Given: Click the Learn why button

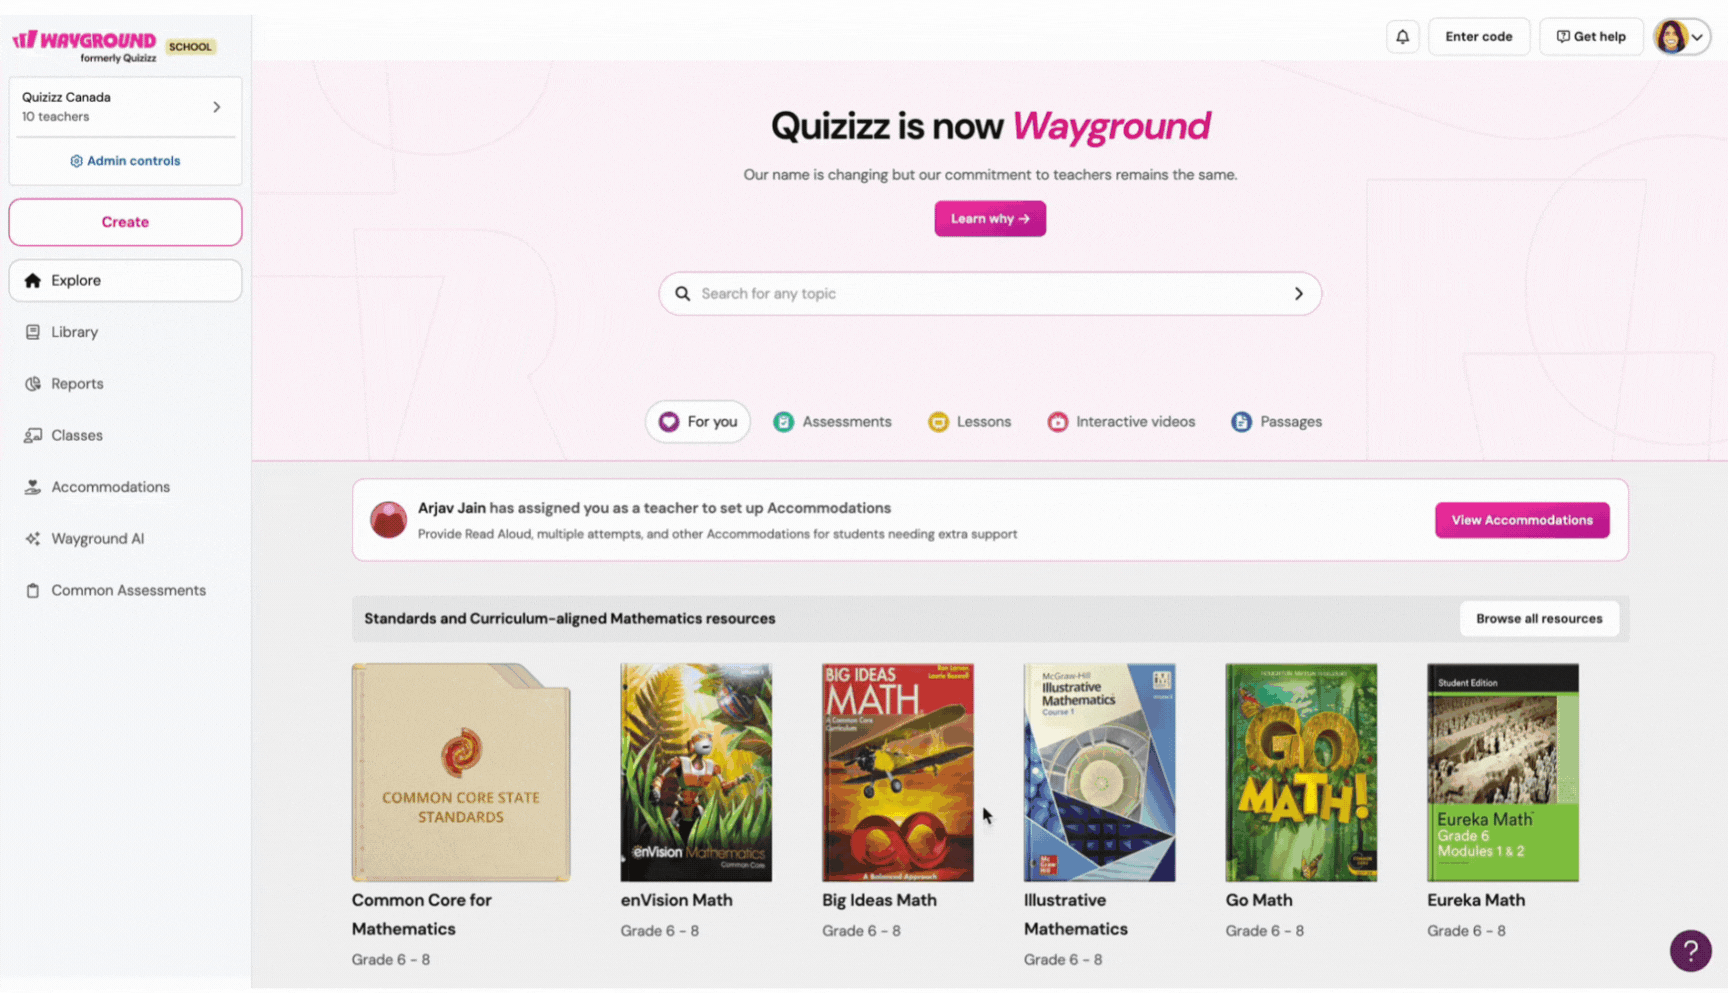Looking at the screenshot, I should click(990, 219).
